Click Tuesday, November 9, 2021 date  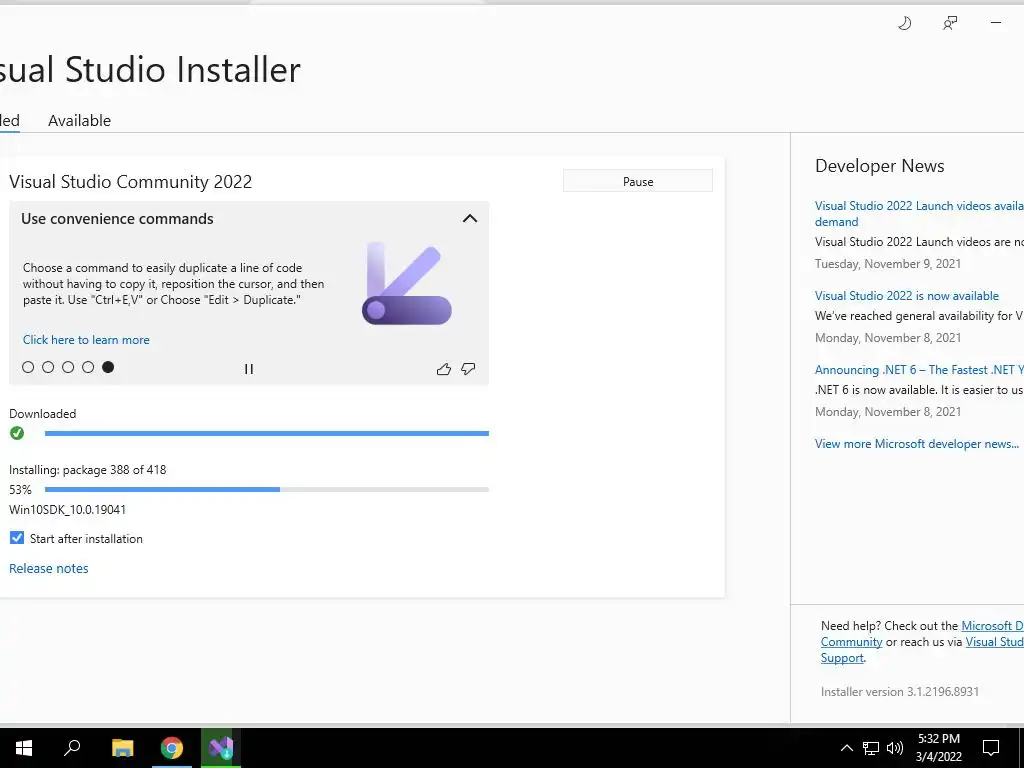click(888, 264)
